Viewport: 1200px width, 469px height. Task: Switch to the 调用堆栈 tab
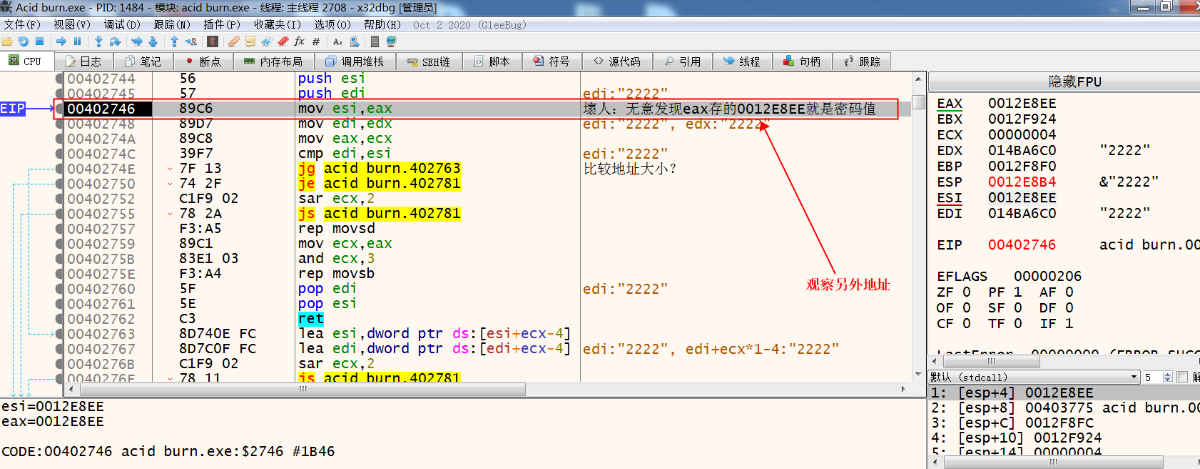click(353, 61)
